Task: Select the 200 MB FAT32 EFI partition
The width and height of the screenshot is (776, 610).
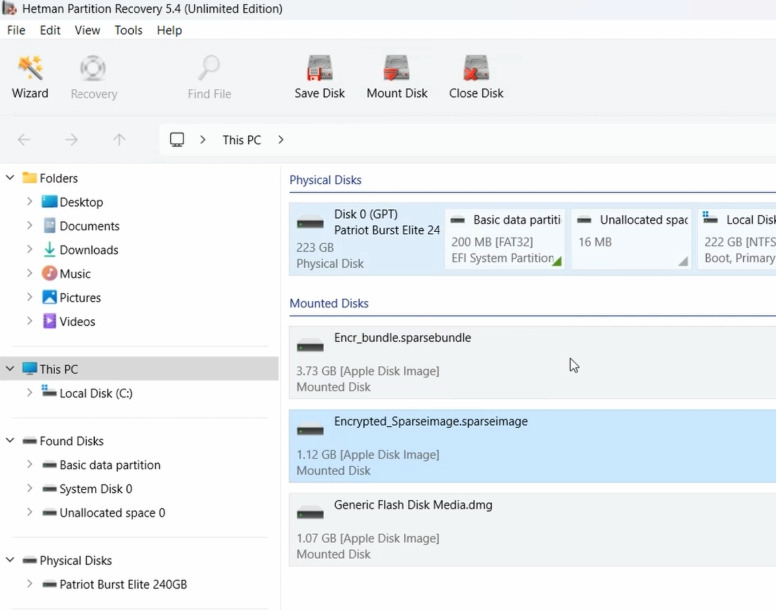Action: [x=505, y=238]
